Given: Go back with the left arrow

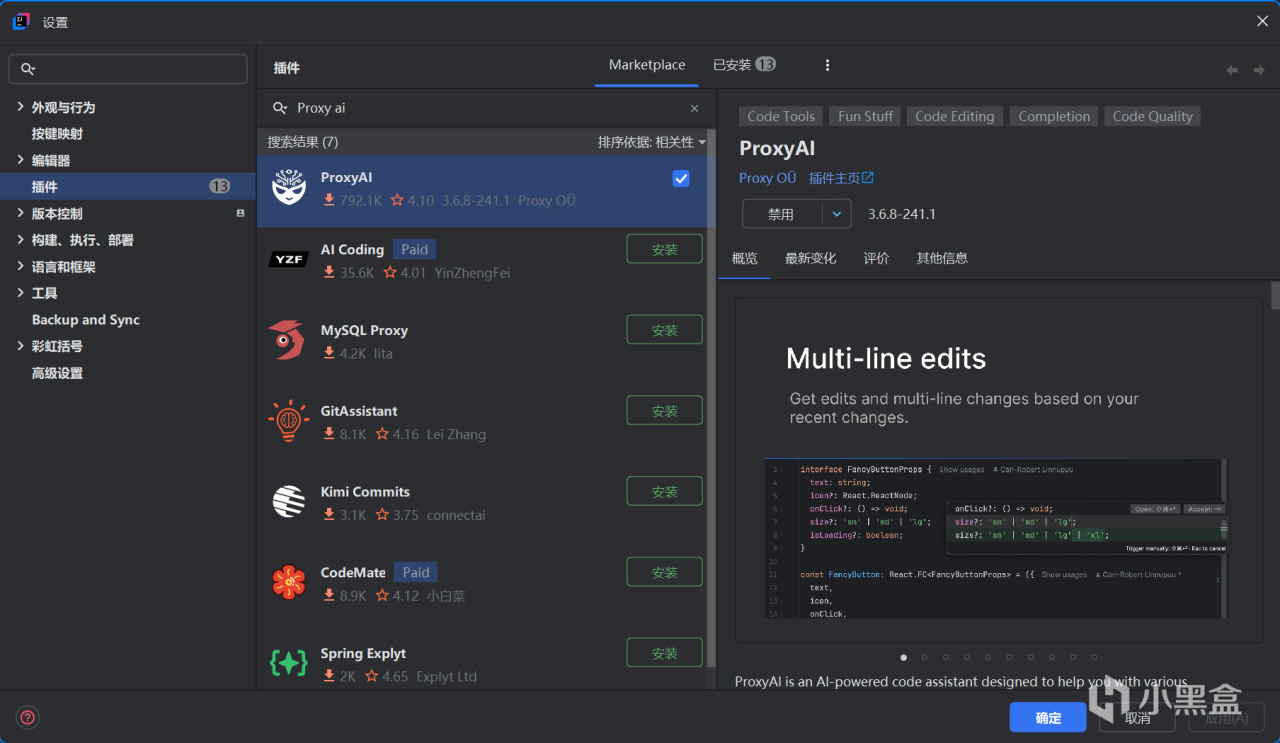Looking at the screenshot, I should click(1232, 70).
